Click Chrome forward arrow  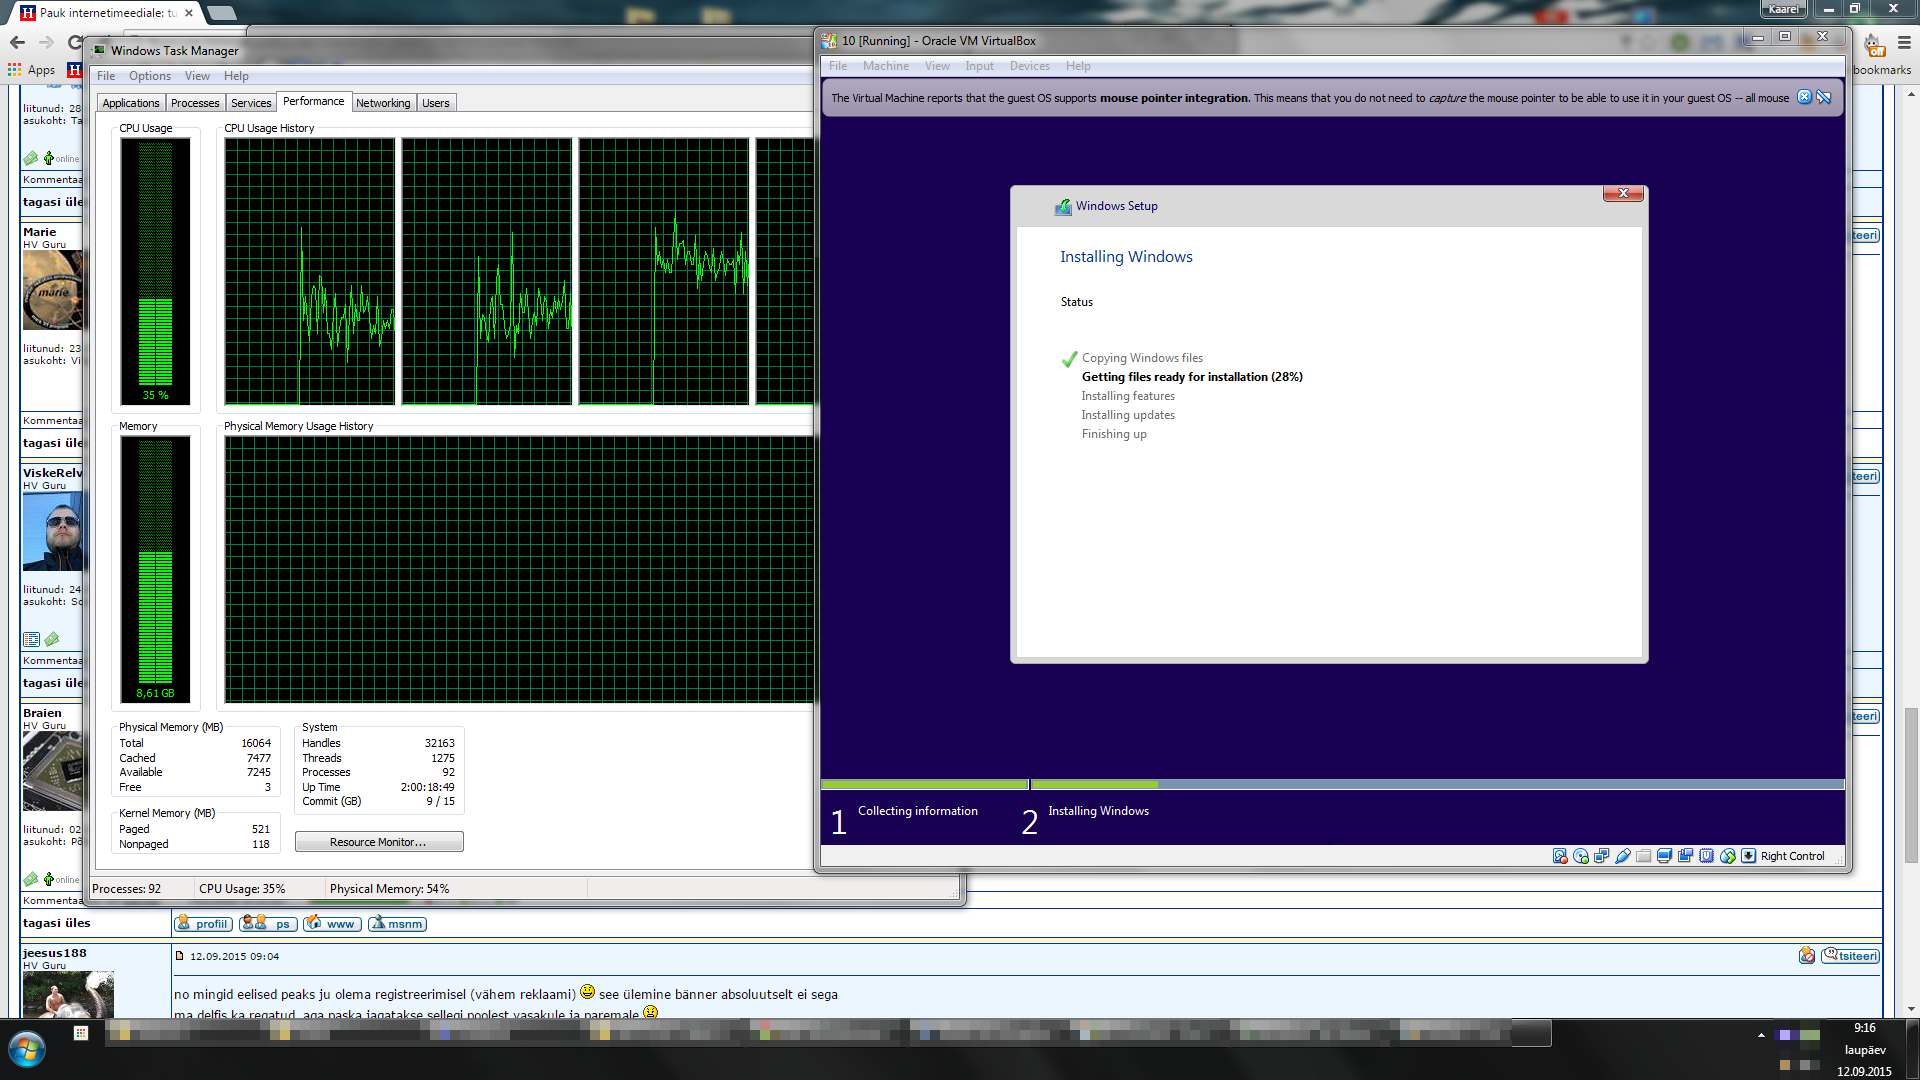point(46,42)
